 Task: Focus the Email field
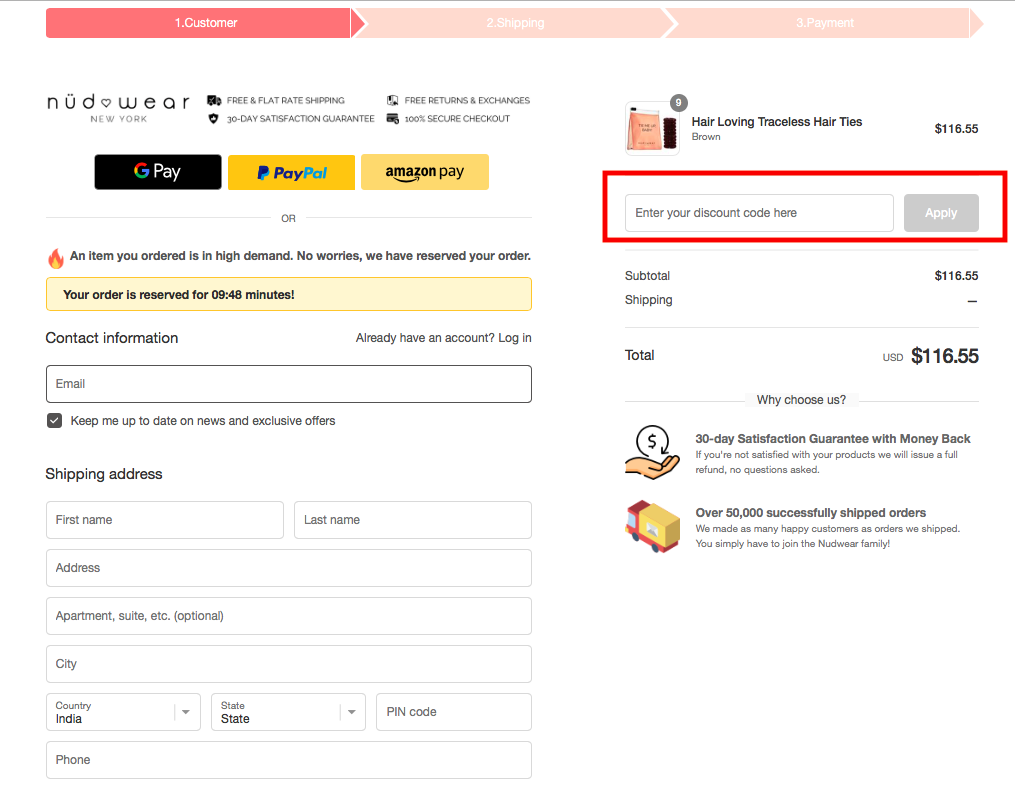(289, 384)
